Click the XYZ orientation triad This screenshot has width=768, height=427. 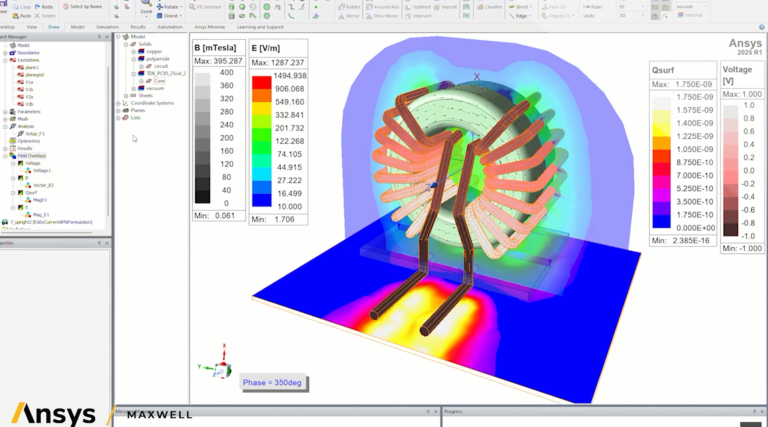(217, 363)
